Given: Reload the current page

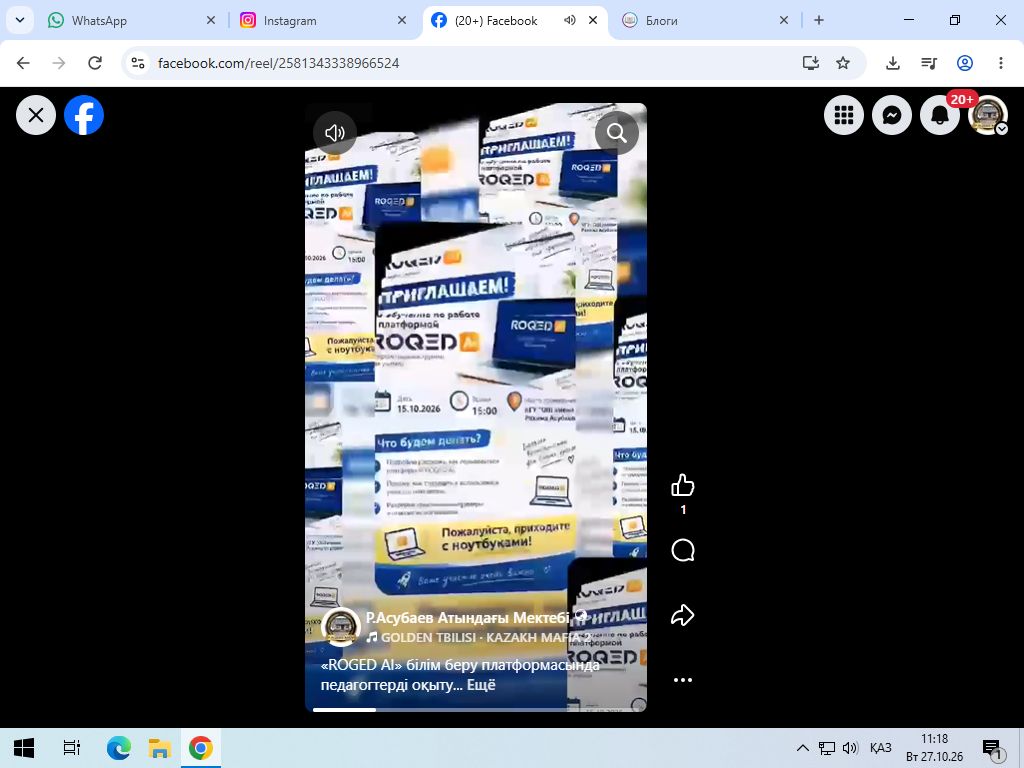Looking at the screenshot, I should tap(95, 63).
